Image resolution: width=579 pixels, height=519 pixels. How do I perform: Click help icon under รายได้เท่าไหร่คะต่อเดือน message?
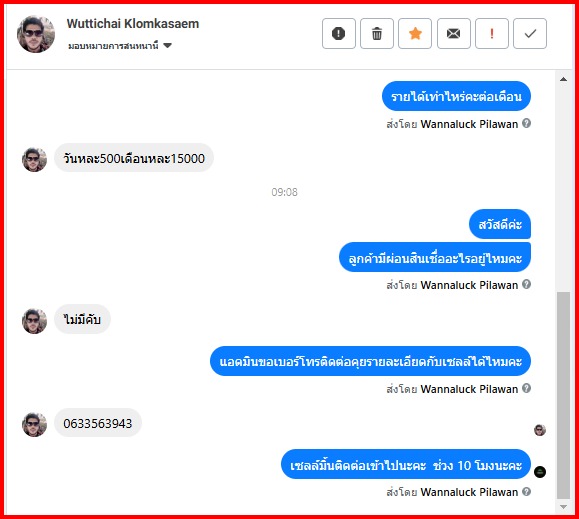527,123
